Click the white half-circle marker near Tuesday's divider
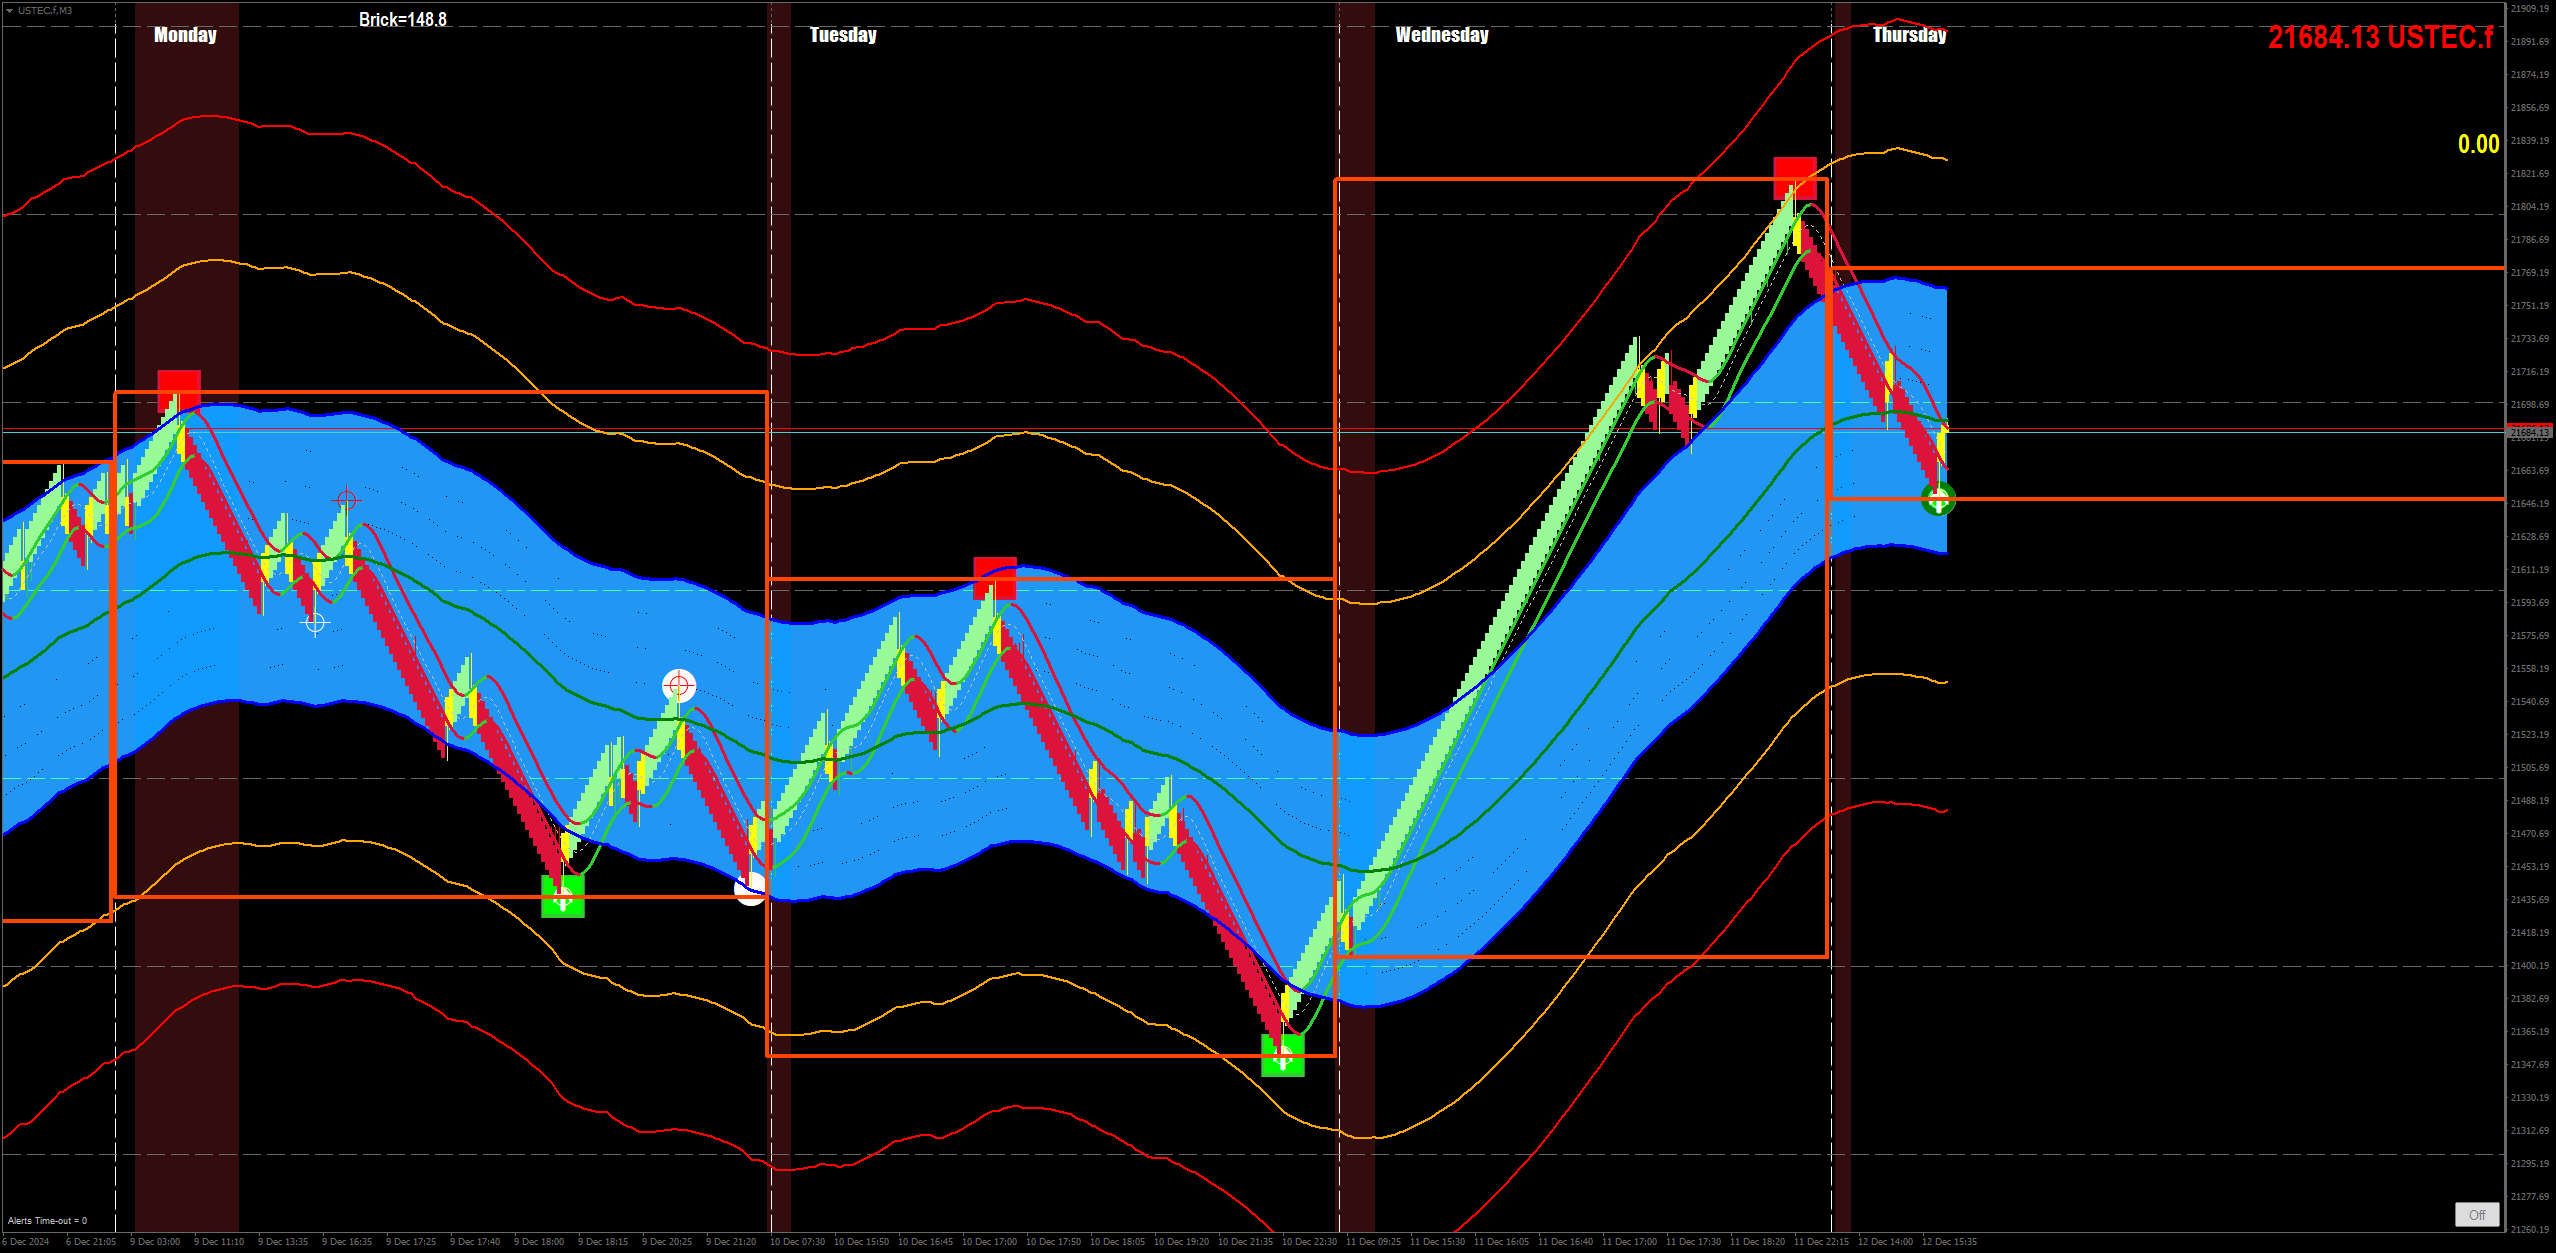2556x1253 pixels. pos(750,888)
